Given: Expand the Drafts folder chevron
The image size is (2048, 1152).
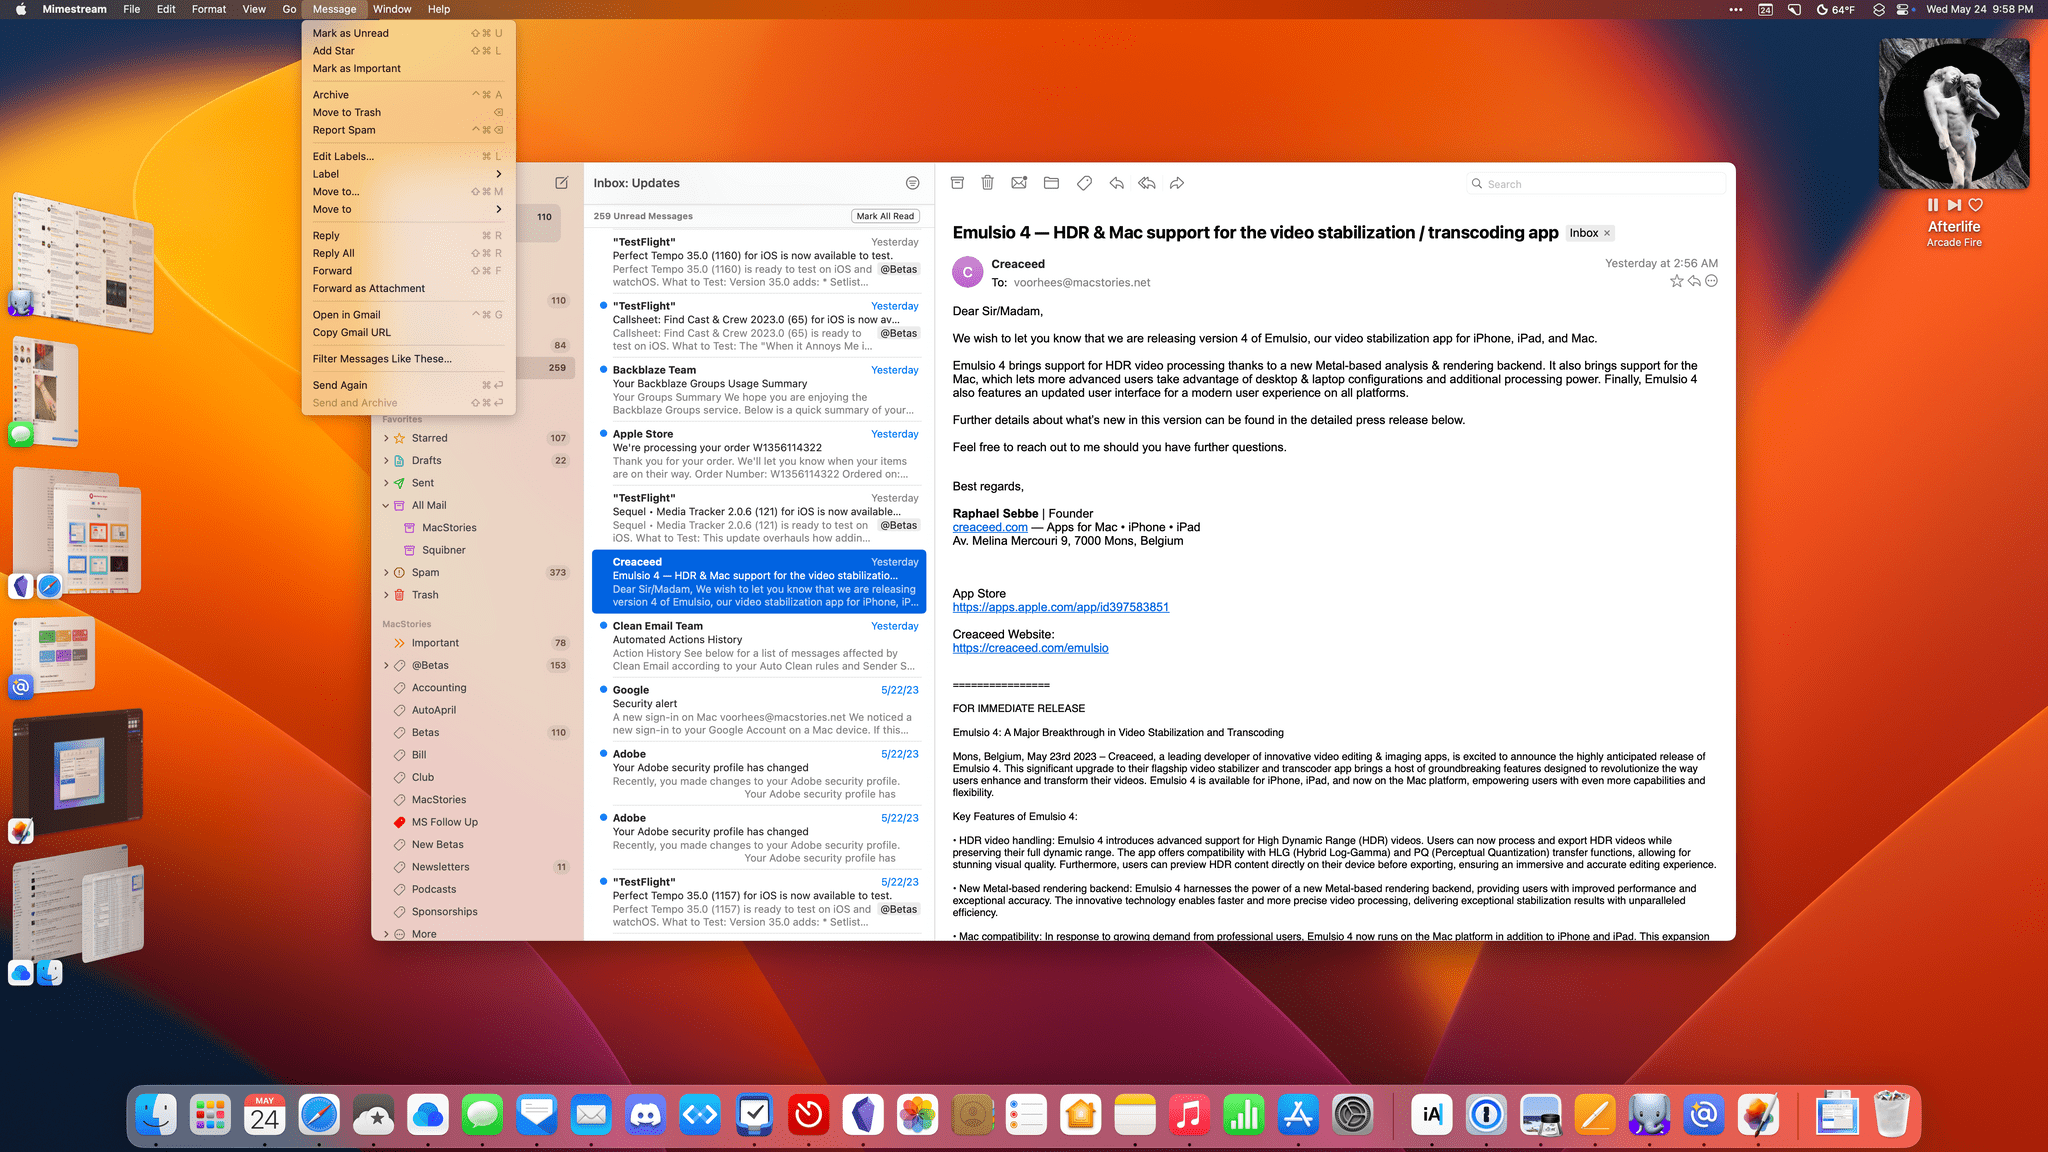Looking at the screenshot, I should (386, 461).
